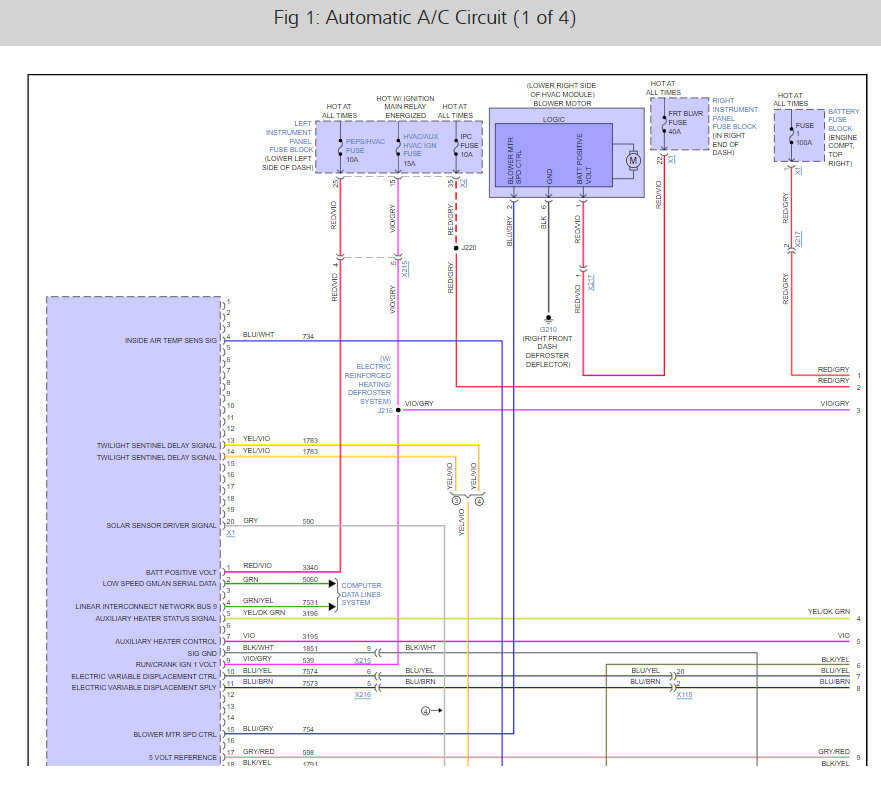This screenshot has height=788, width=881.
Task: Click the FRT BLWR FUSE 40A label
Action: [685, 123]
